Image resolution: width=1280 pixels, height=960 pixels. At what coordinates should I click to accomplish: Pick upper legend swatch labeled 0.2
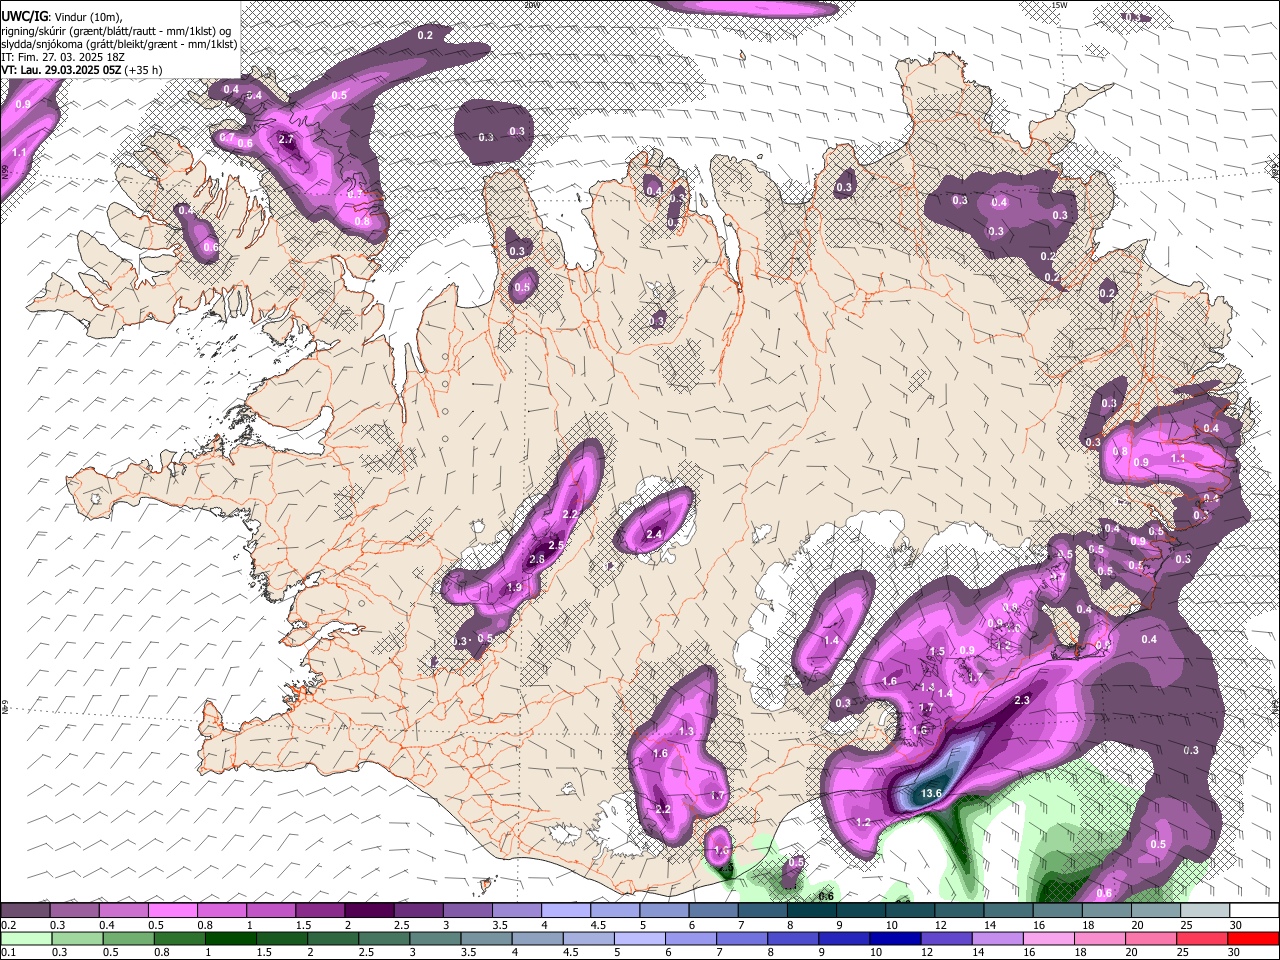[25, 911]
